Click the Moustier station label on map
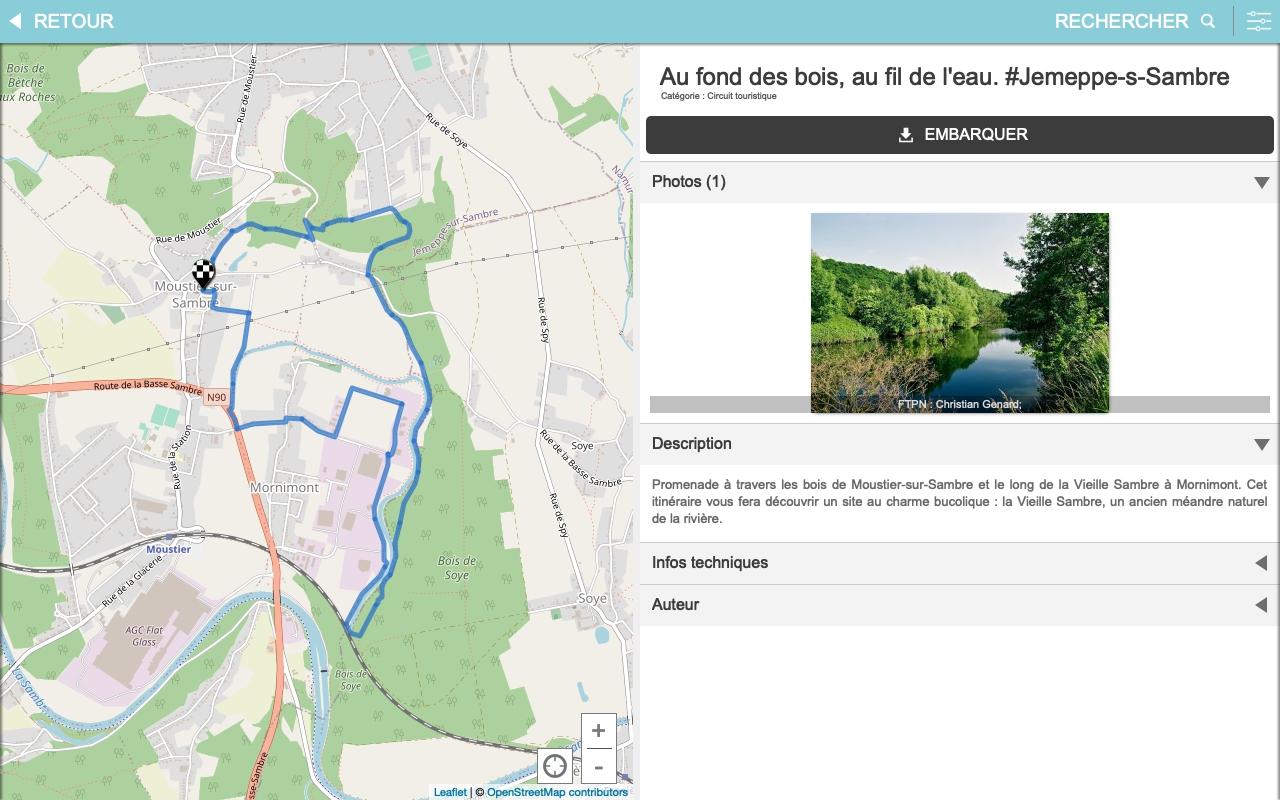 (168, 549)
